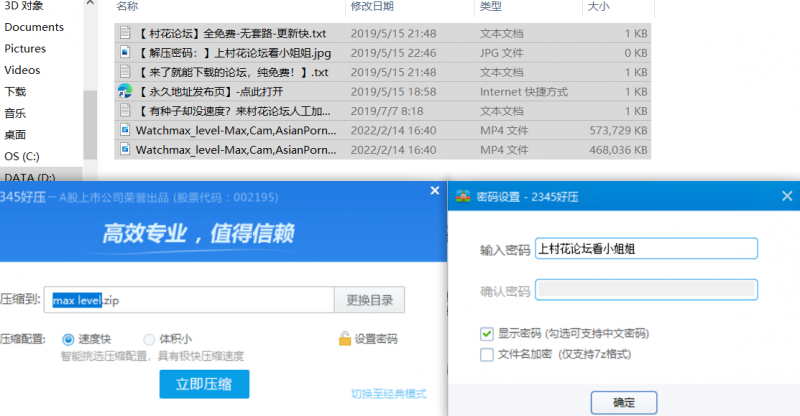Open the 下载 folder in the sidebar

[x=16, y=91]
